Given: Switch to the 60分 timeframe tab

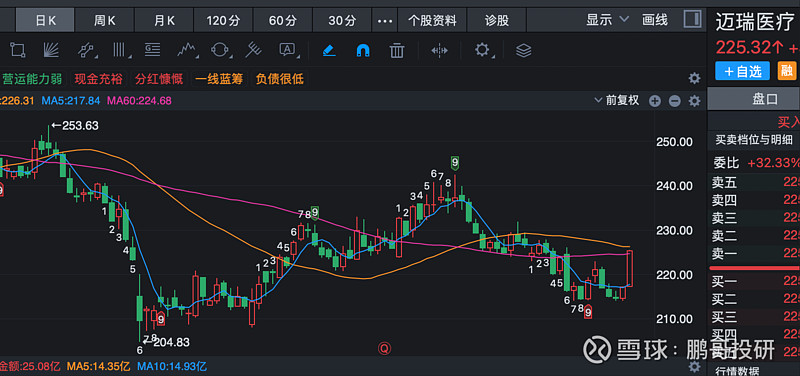Looking at the screenshot, I should [x=283, y=21].
